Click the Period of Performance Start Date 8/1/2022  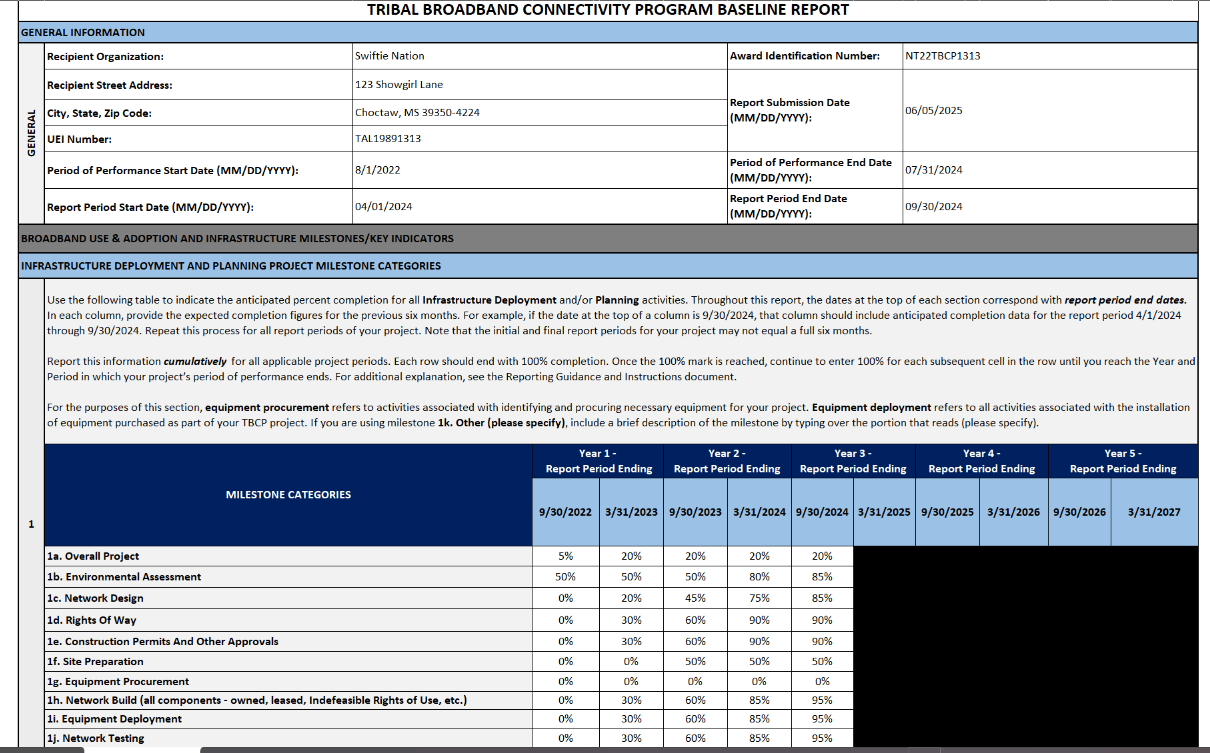tap(540, 170)
